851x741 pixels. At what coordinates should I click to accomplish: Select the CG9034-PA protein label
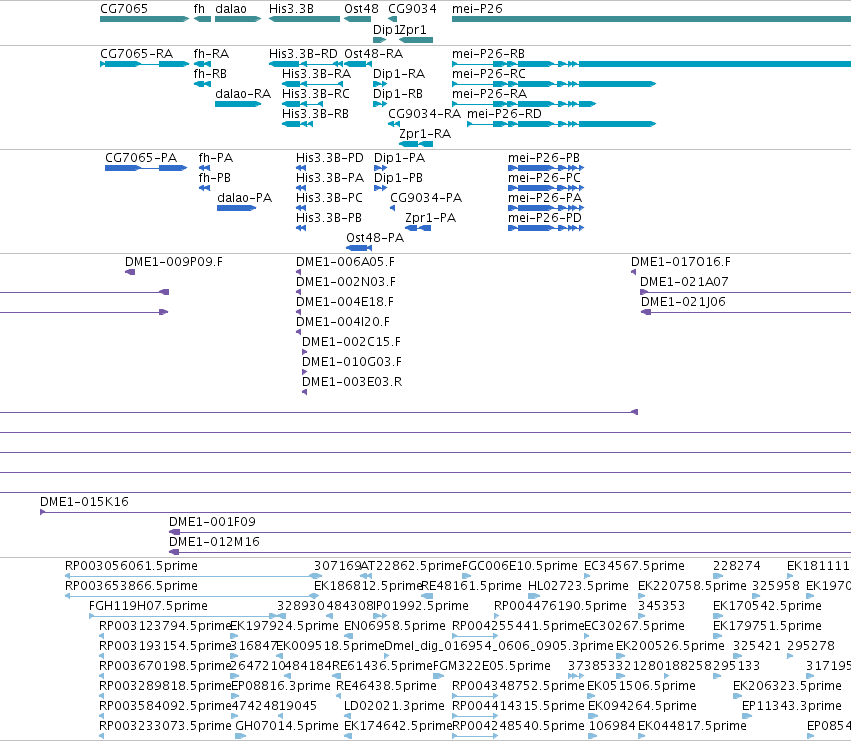[426, 198]
